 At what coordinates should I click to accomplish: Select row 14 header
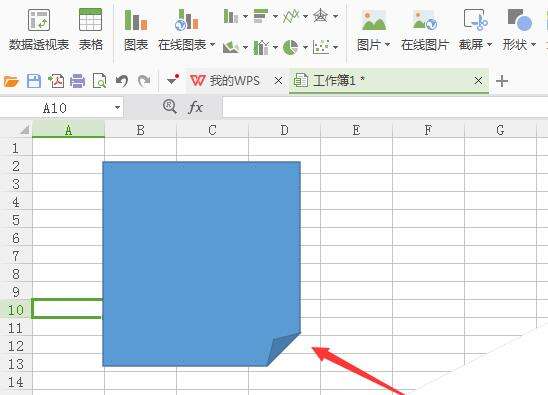[x=16, y=382]
